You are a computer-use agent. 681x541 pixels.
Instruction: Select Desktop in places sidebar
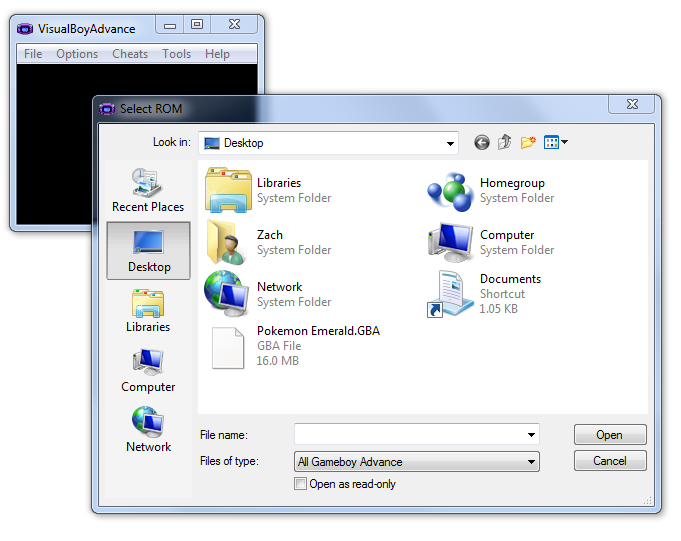149,251
